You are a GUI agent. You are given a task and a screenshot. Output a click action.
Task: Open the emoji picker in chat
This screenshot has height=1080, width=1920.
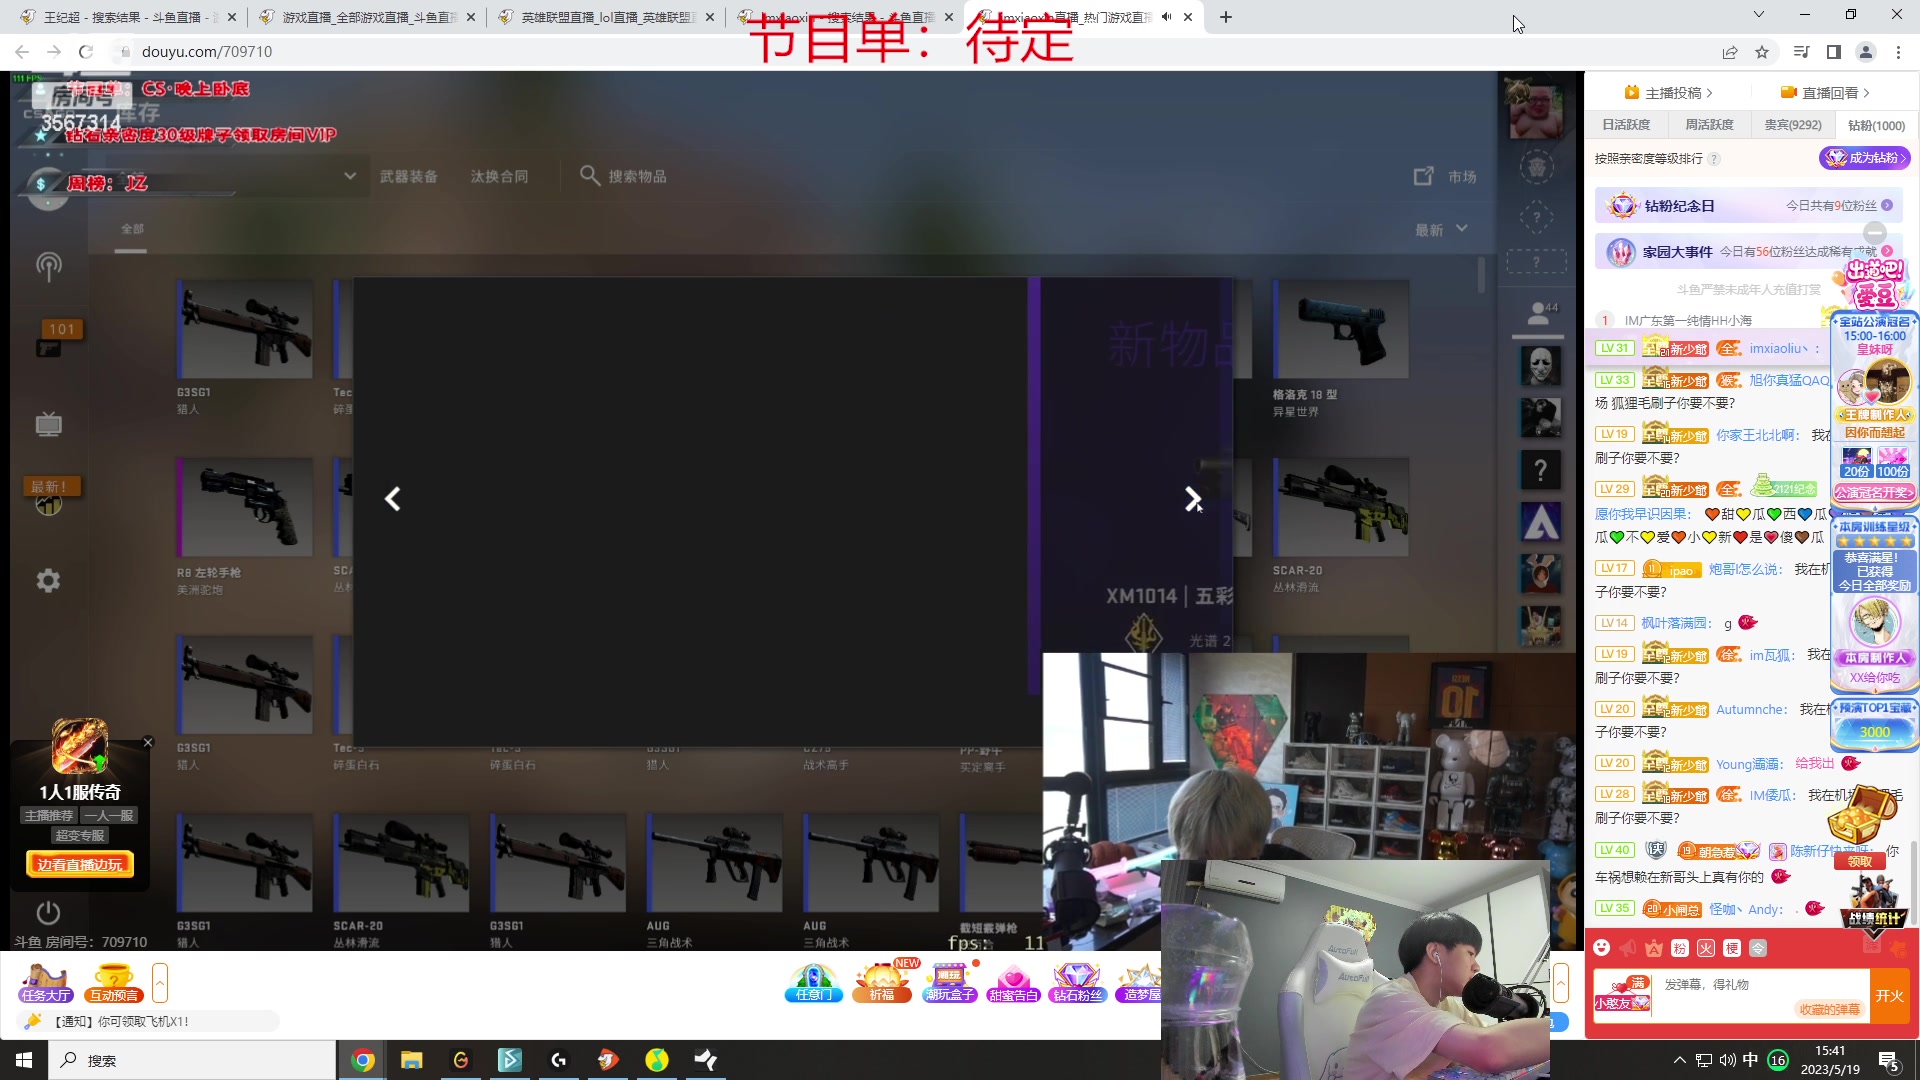pyautogui.click(x=1602, y=948)
